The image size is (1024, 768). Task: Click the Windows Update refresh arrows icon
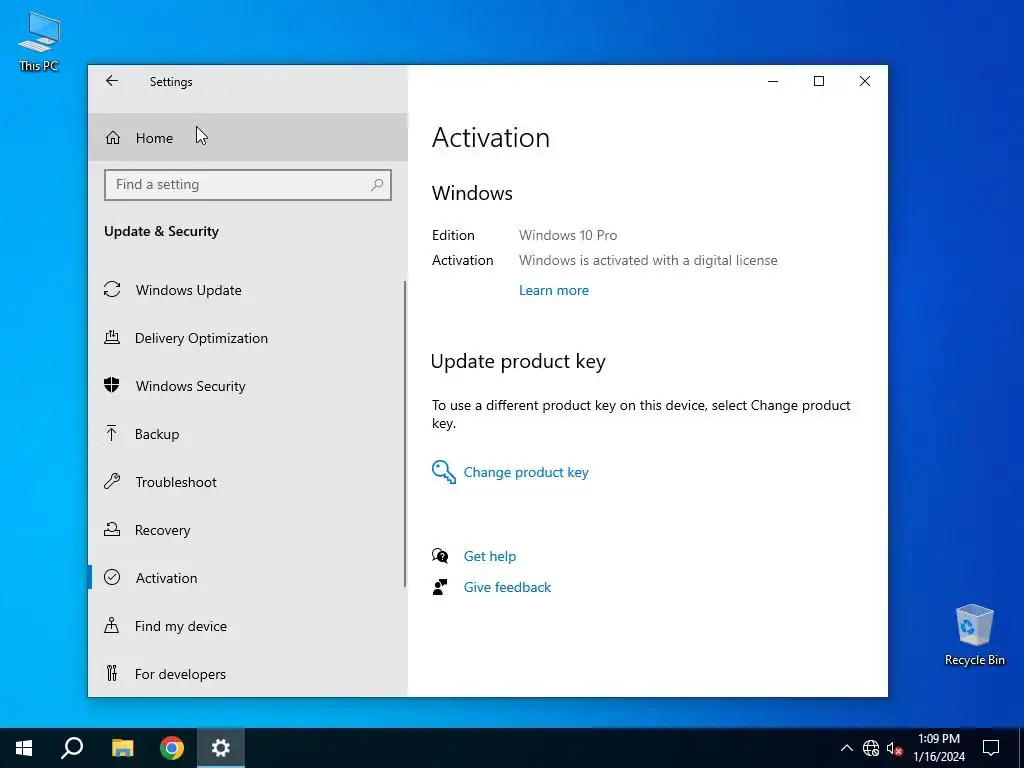pos(112,289)
